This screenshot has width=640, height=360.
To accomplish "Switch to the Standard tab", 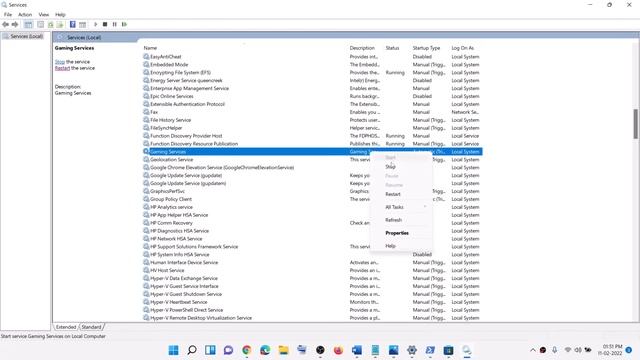I will click(91, 327).
